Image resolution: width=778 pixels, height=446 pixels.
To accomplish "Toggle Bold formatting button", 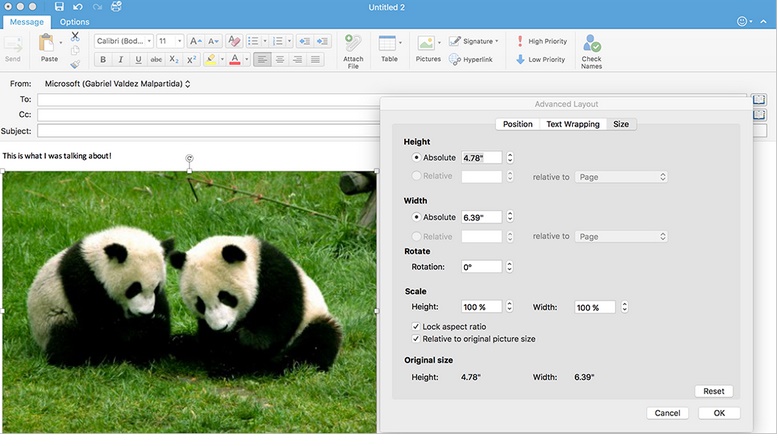I will coord(103,60).
